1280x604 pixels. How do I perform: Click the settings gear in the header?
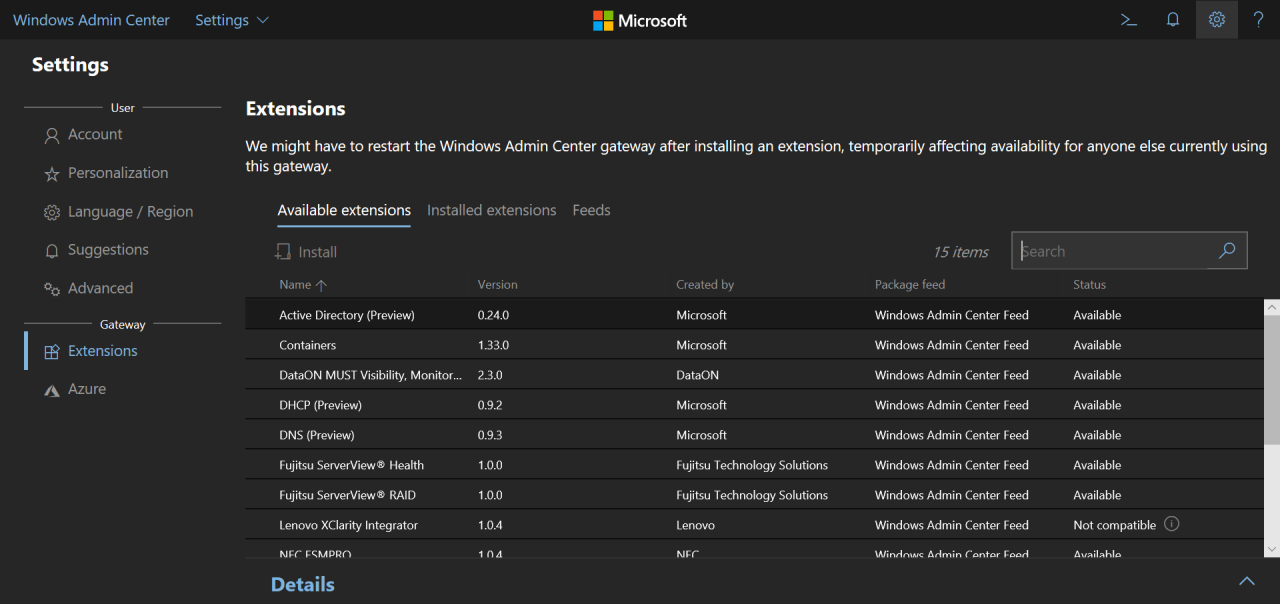[x=1217, y=20]
